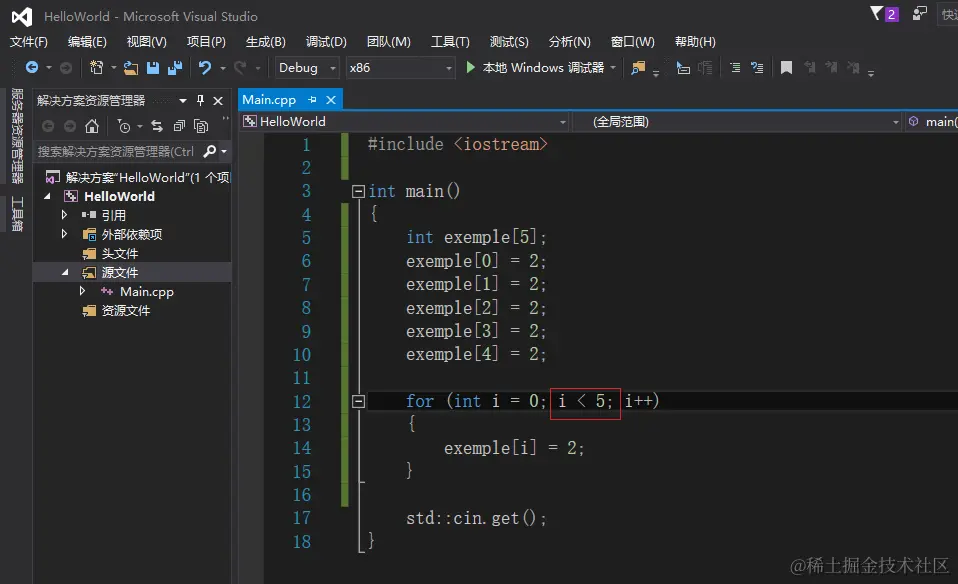Click line 14 code exemple[i] = 2;

(x=514, y=448)
